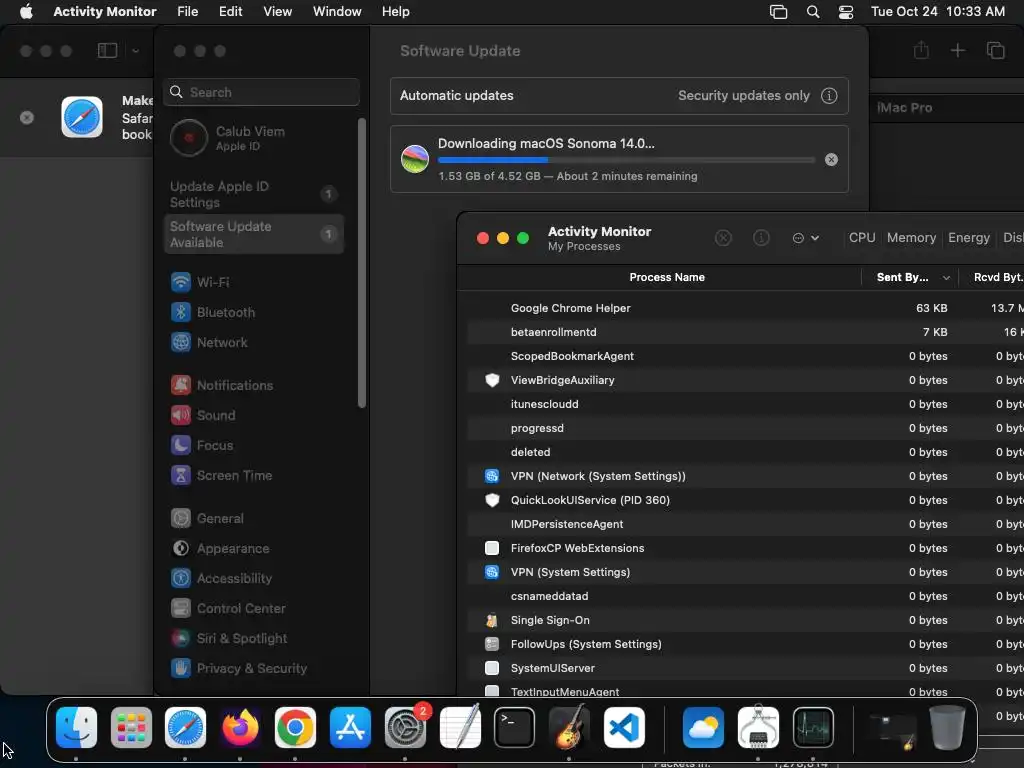The width and height of the screenshot is (1024, 768).
Task: Launch Terminal from the Dock
Action: 515,727
